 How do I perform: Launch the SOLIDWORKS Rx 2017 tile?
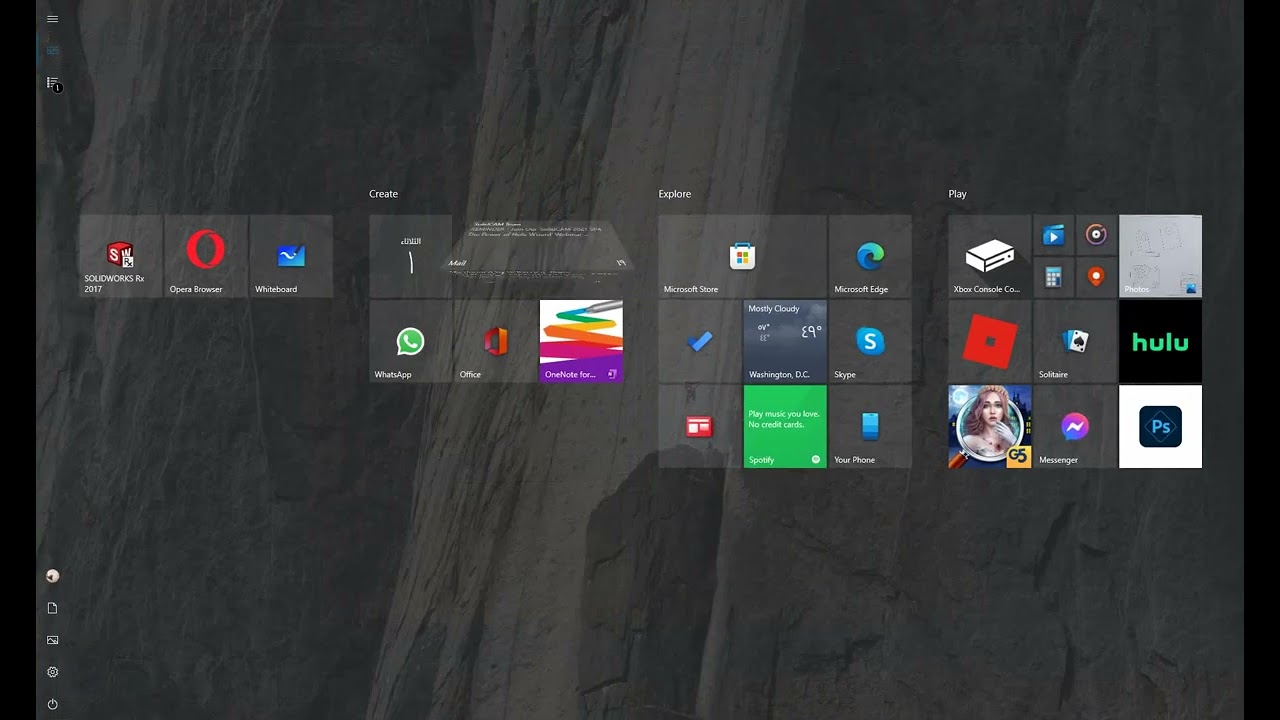[121, 256]
